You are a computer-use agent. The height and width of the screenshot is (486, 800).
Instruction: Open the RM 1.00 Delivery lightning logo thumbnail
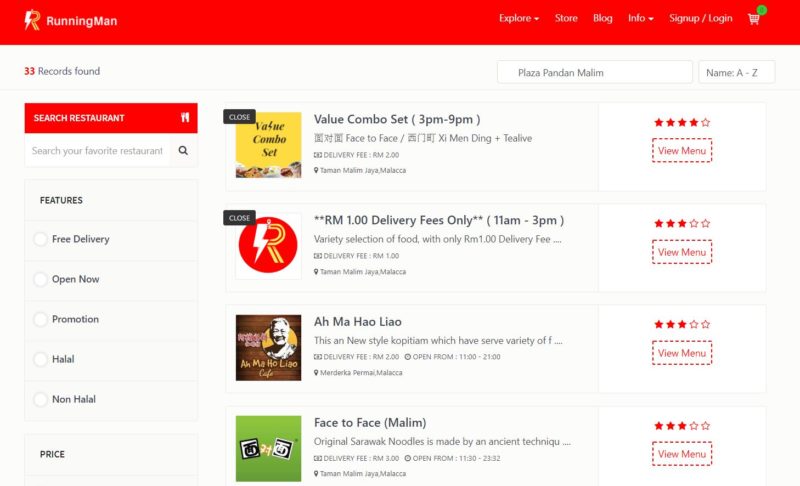[x=268, y=246]
